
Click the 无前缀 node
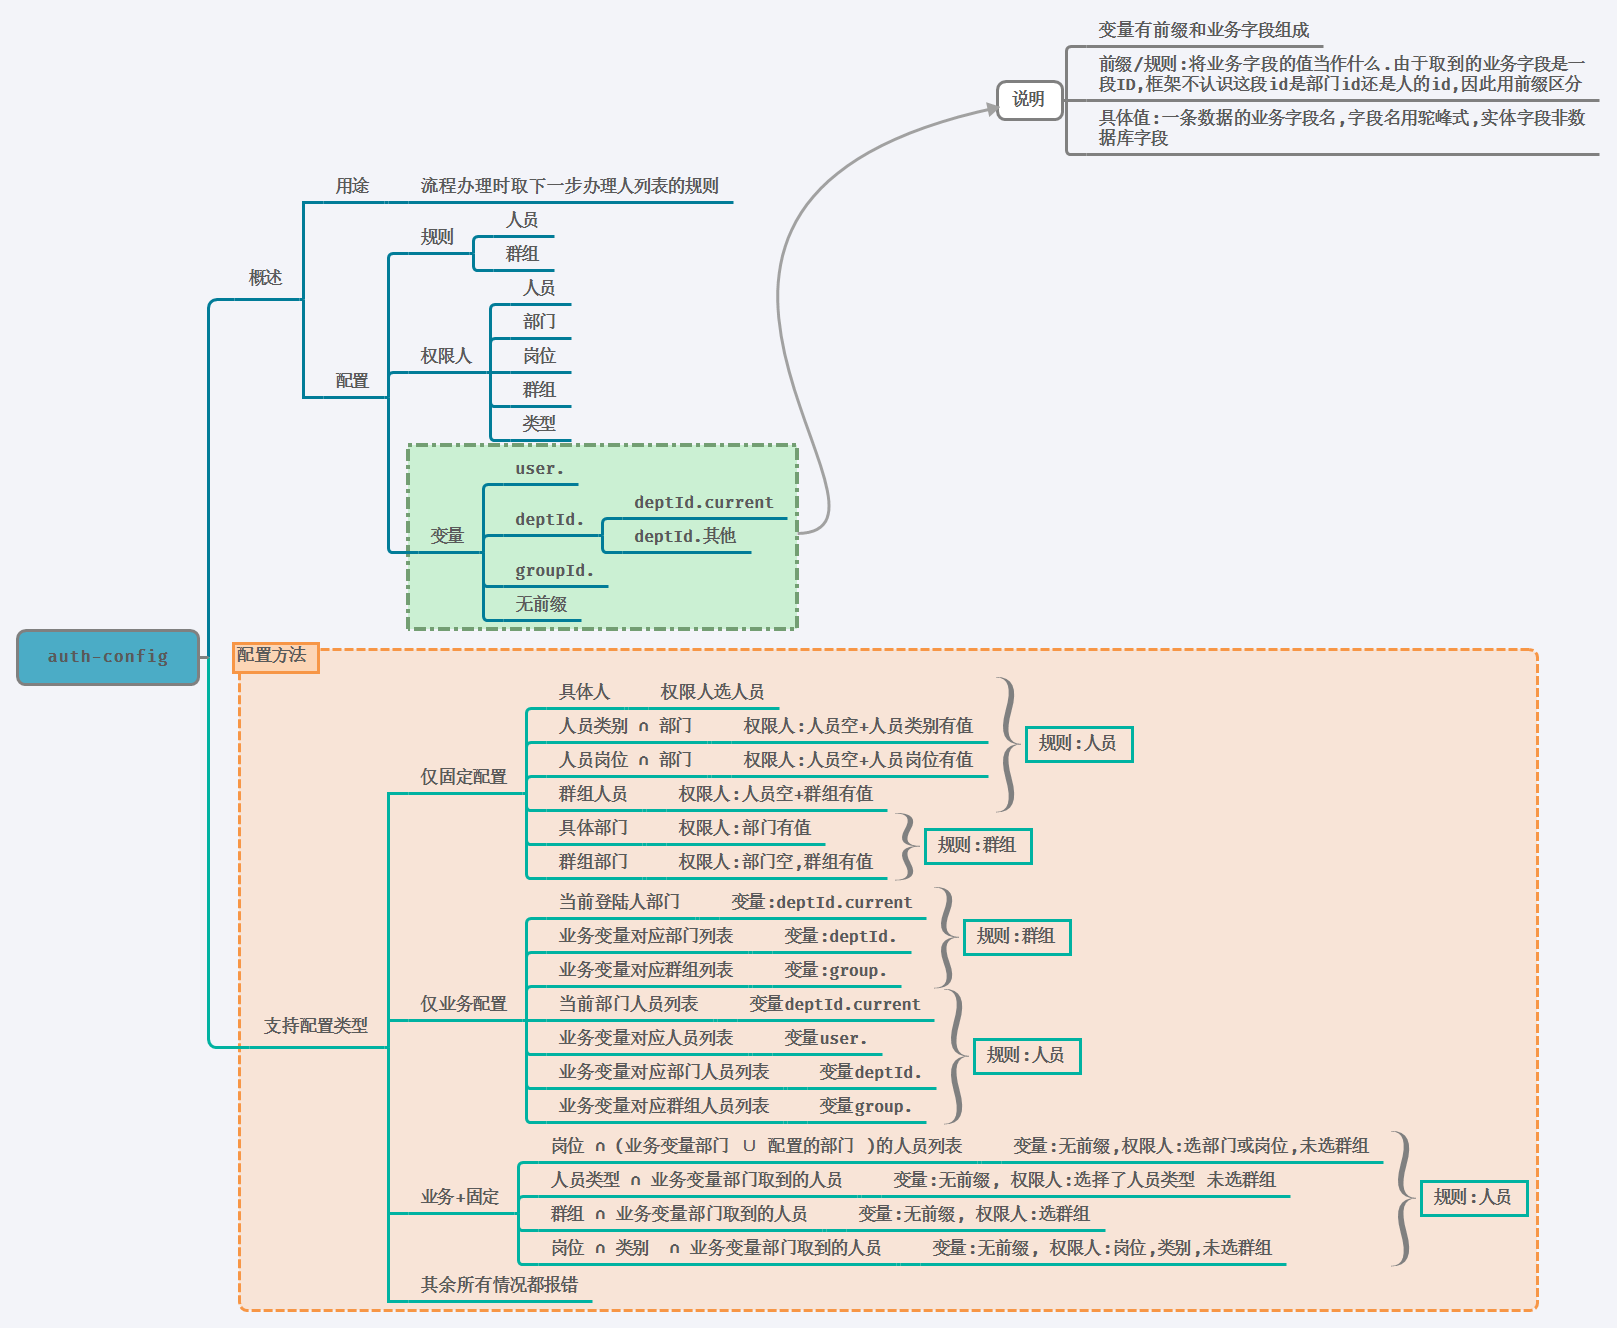(x=541, y=604)
